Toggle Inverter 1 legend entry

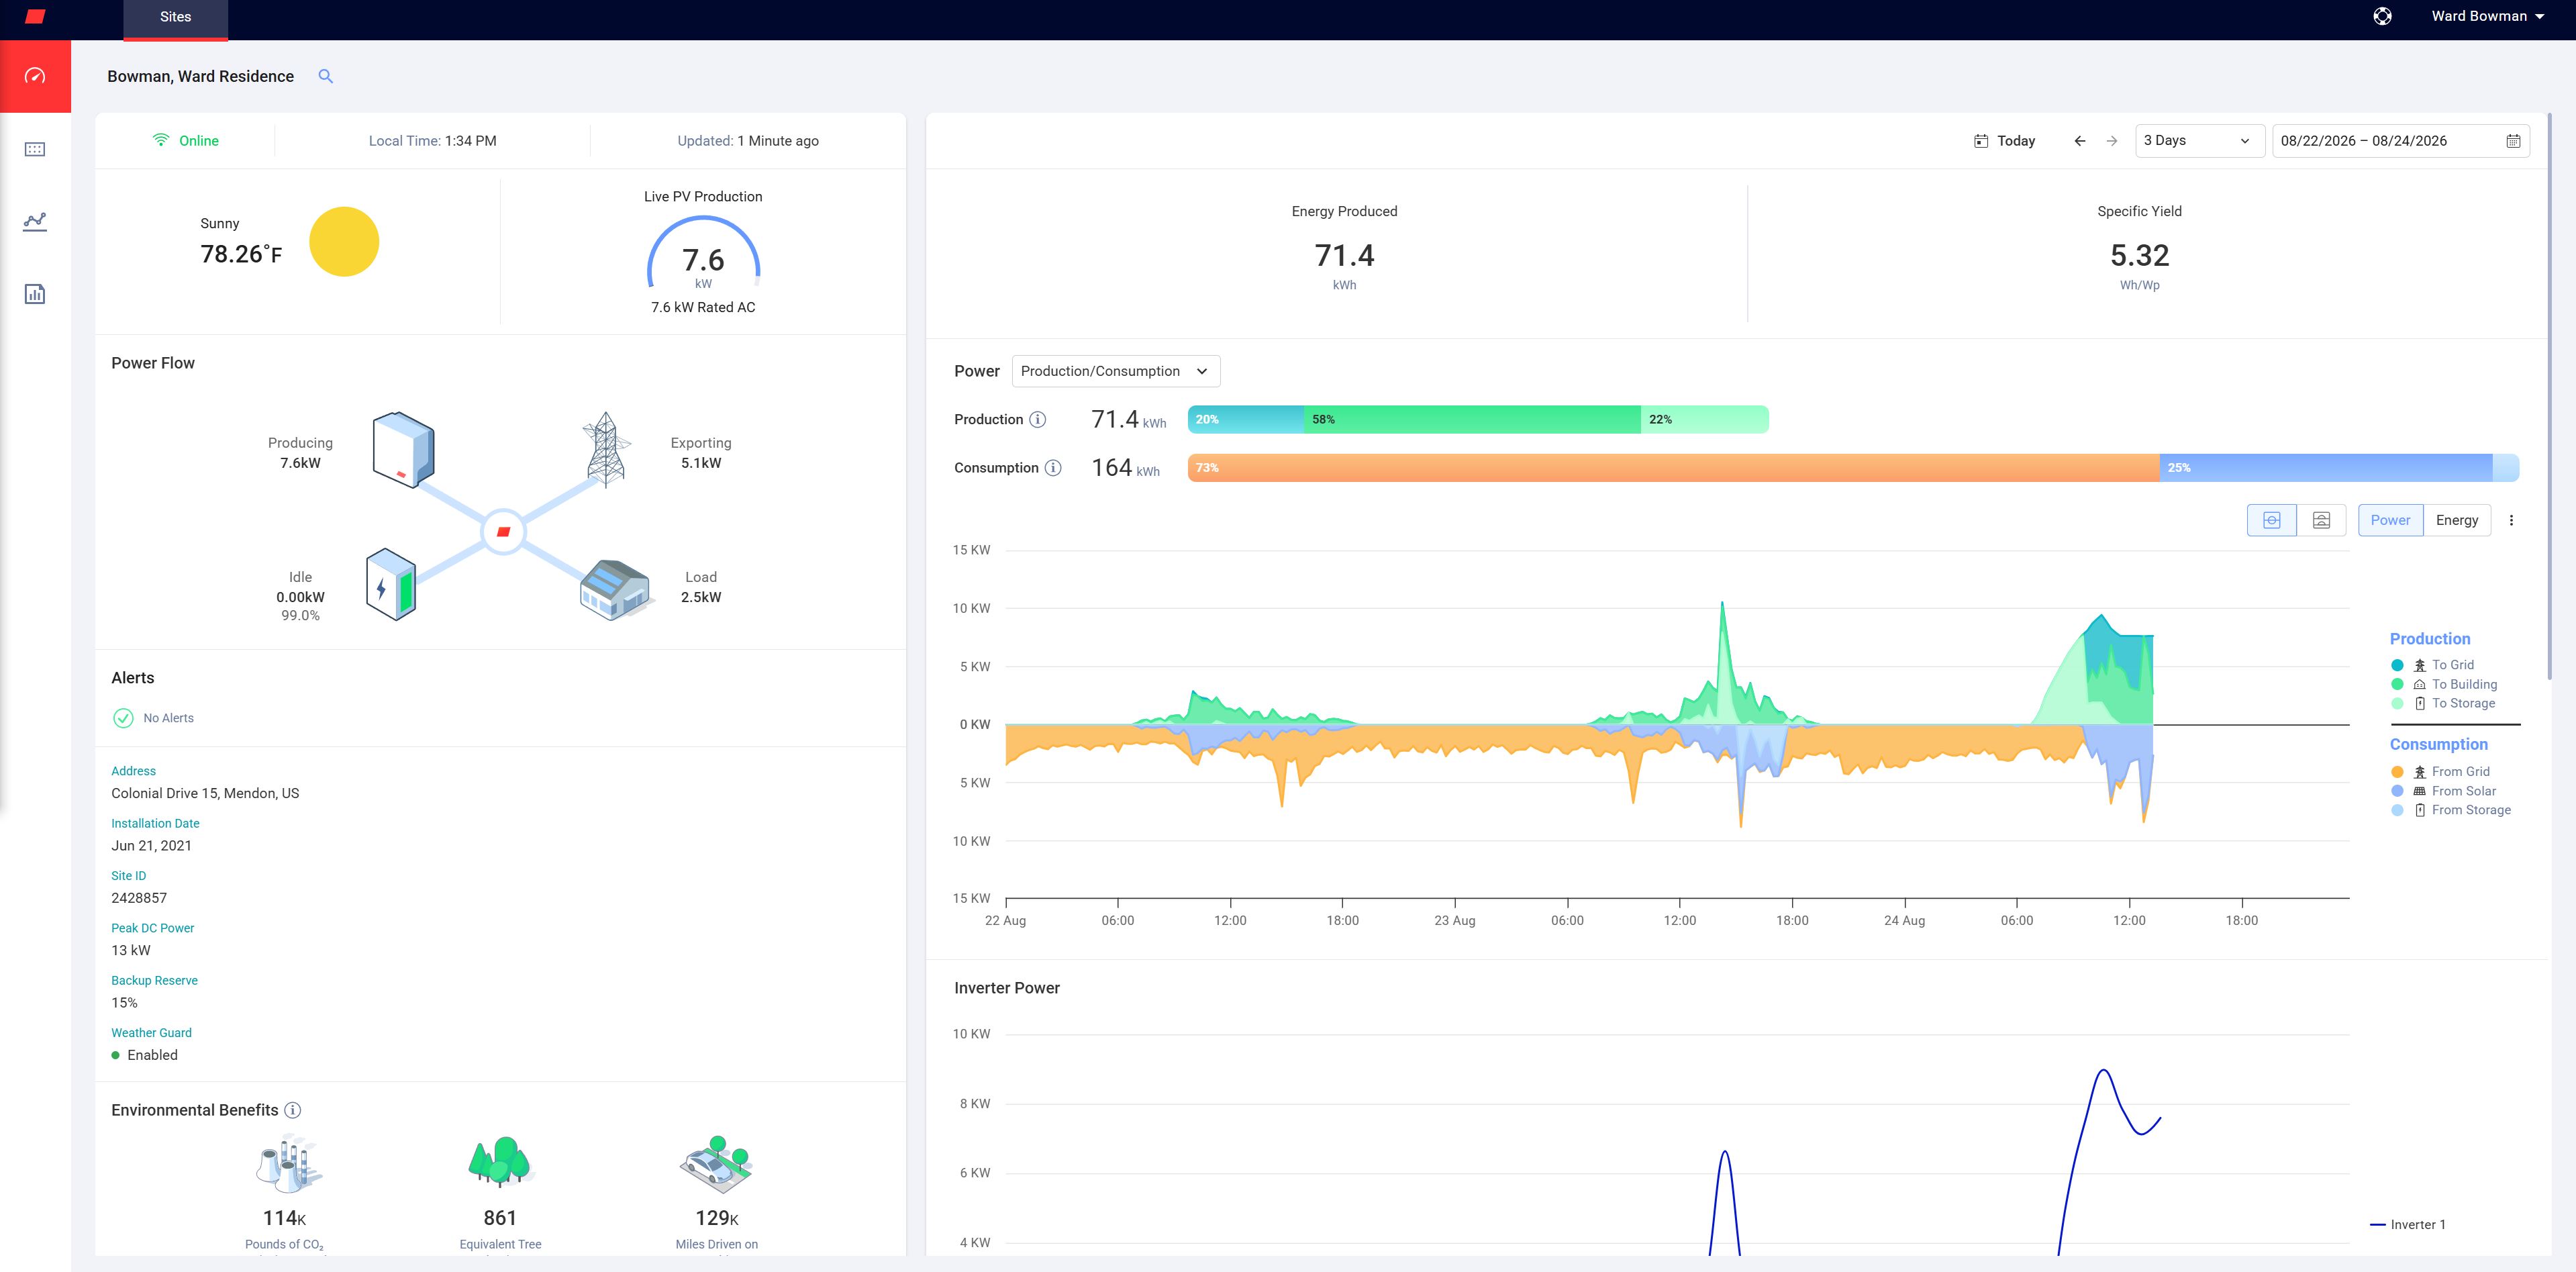coord(2407,1225)
